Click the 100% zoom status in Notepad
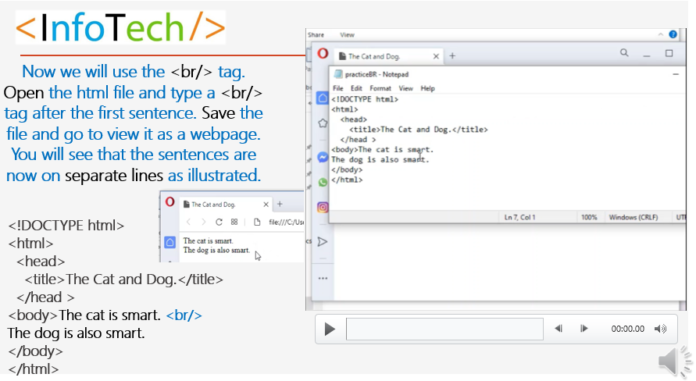This screenshot has width=696, height=381. [589, 217]
